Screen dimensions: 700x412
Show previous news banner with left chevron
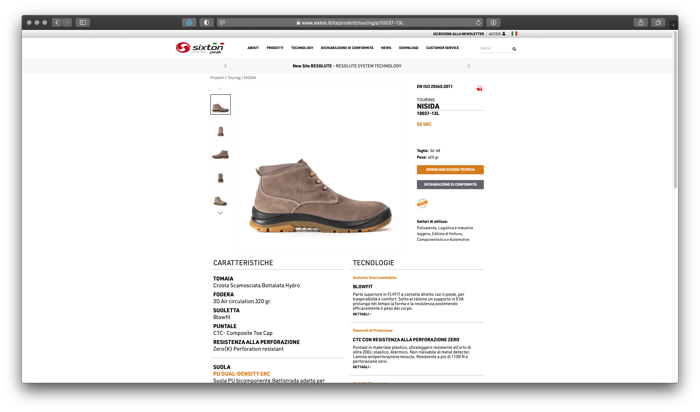[225, 66]
